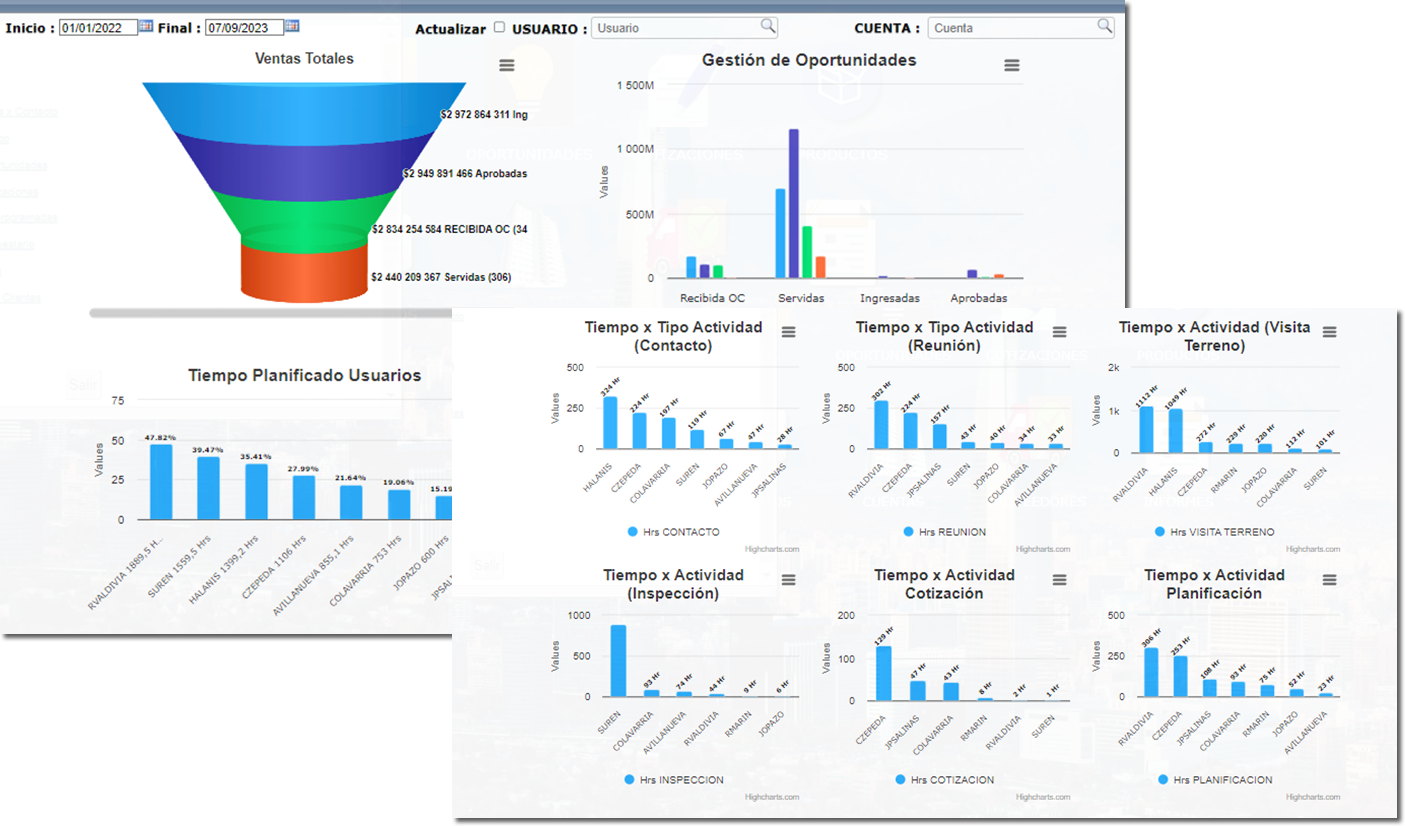Open Highcharts.com link under Planificación chart
Viewport: 1405px width, 826px height.
(x=1314, y=797)
